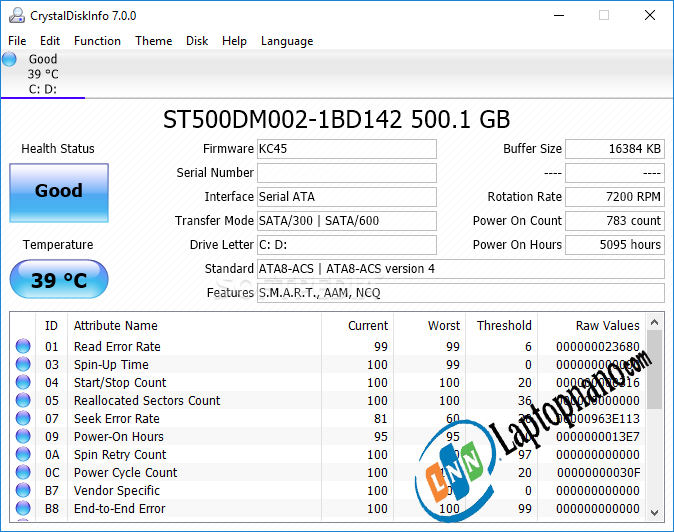This screenshot has height=532, width=674.
Task: Click scroll up arrow of attribute list
Action: tap(655, 322)
